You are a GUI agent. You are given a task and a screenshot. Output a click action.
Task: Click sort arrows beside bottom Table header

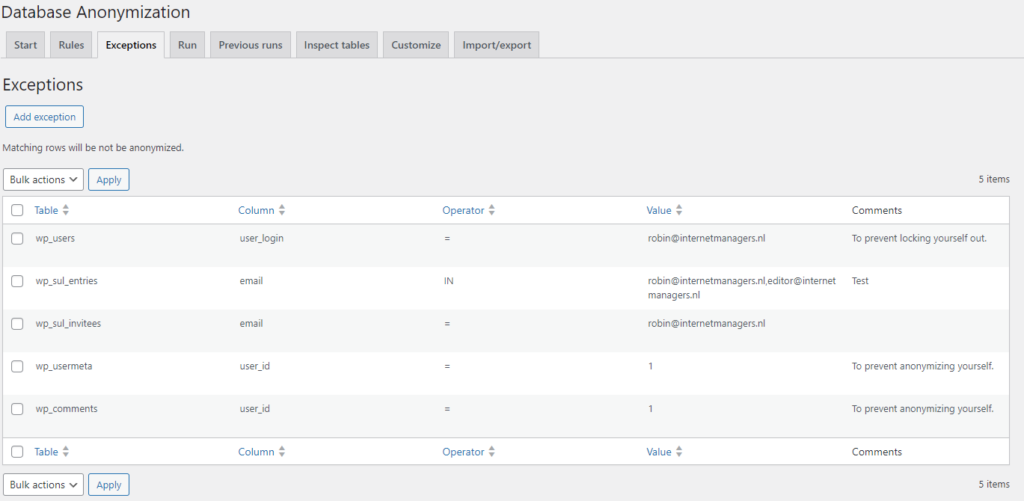[x=66, y=452]
